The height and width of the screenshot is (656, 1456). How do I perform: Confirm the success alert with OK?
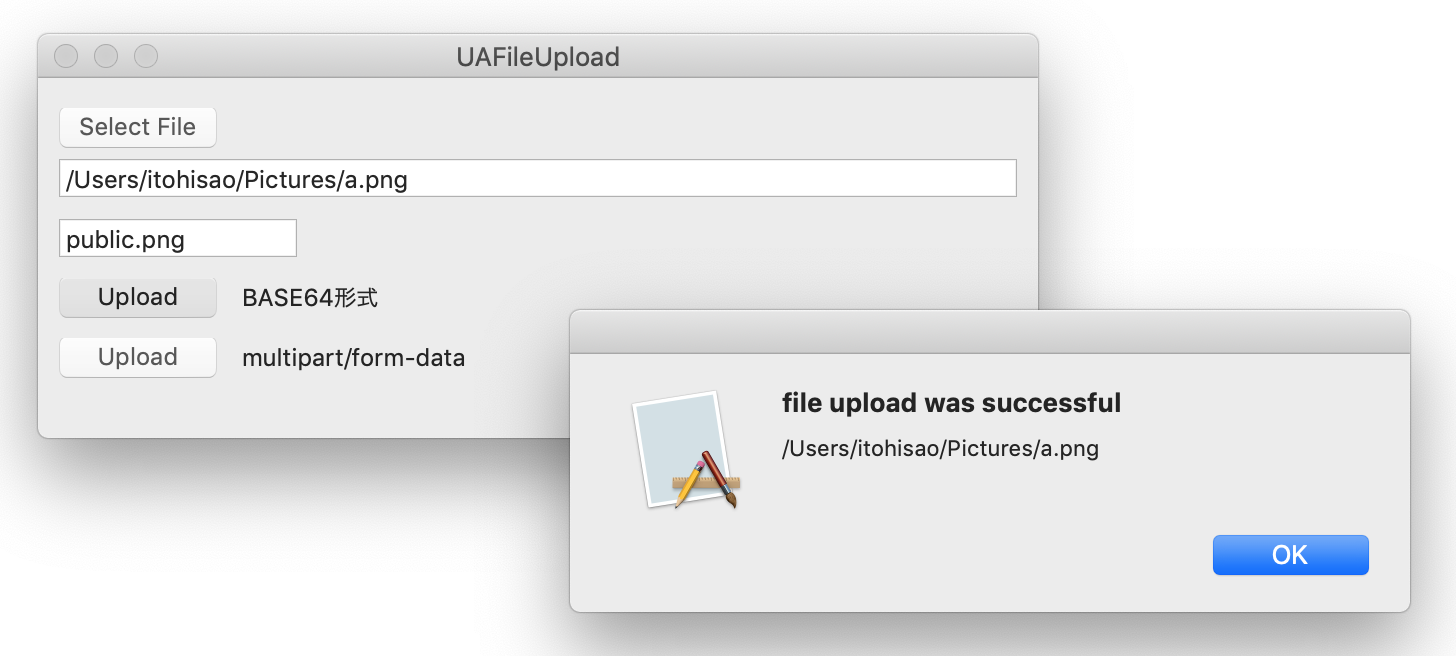[x=1290, y=555]
